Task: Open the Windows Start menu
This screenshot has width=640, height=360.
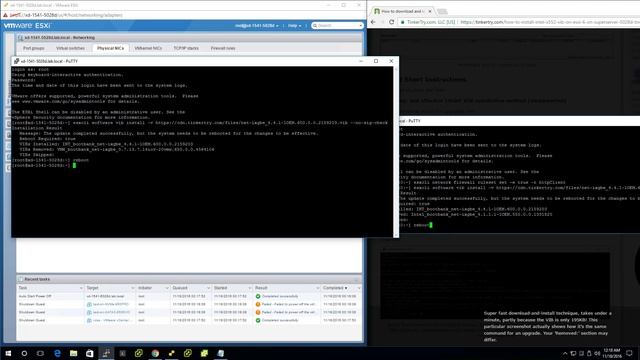Action: pyautogui.click(x=8, y=353)
